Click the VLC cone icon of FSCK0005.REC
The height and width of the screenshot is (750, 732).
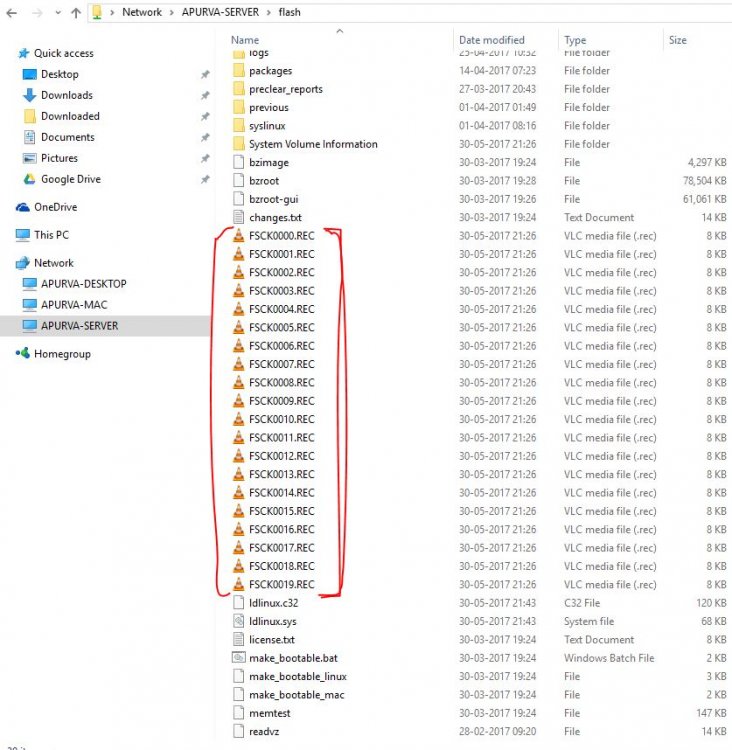[x=239, y=328]
